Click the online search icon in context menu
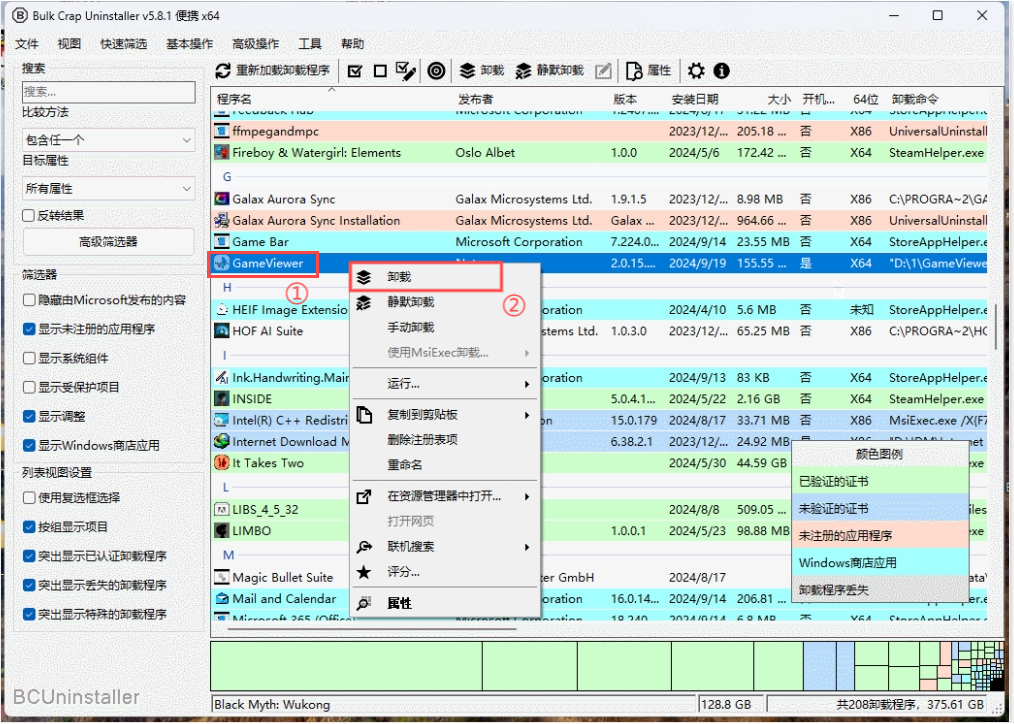1014x724 pixels. [x=364, y=547]
